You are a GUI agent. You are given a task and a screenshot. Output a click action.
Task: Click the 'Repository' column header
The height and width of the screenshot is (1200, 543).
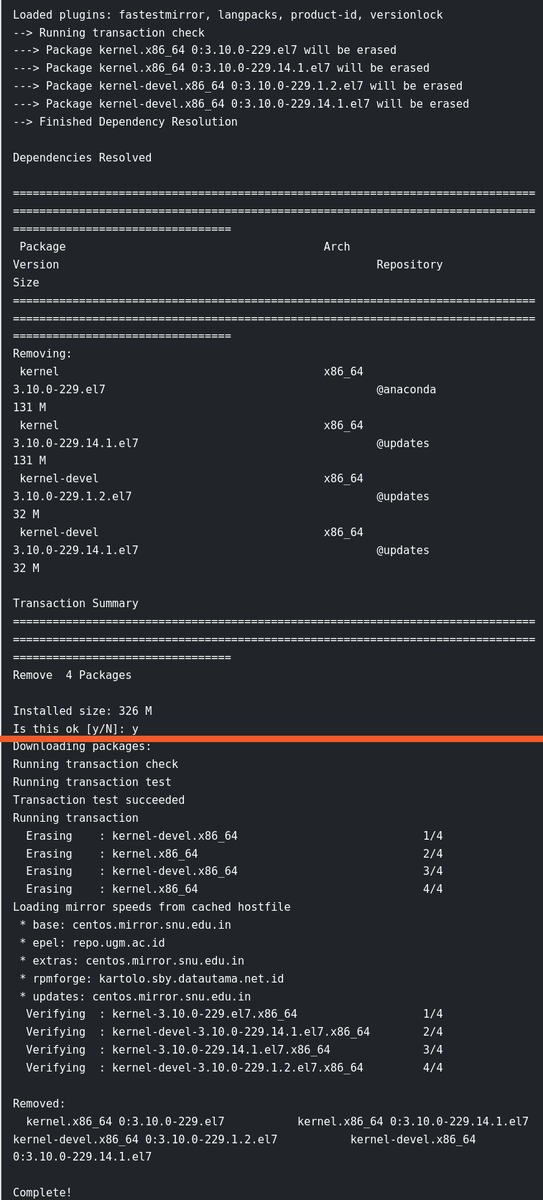click(409, 265)
